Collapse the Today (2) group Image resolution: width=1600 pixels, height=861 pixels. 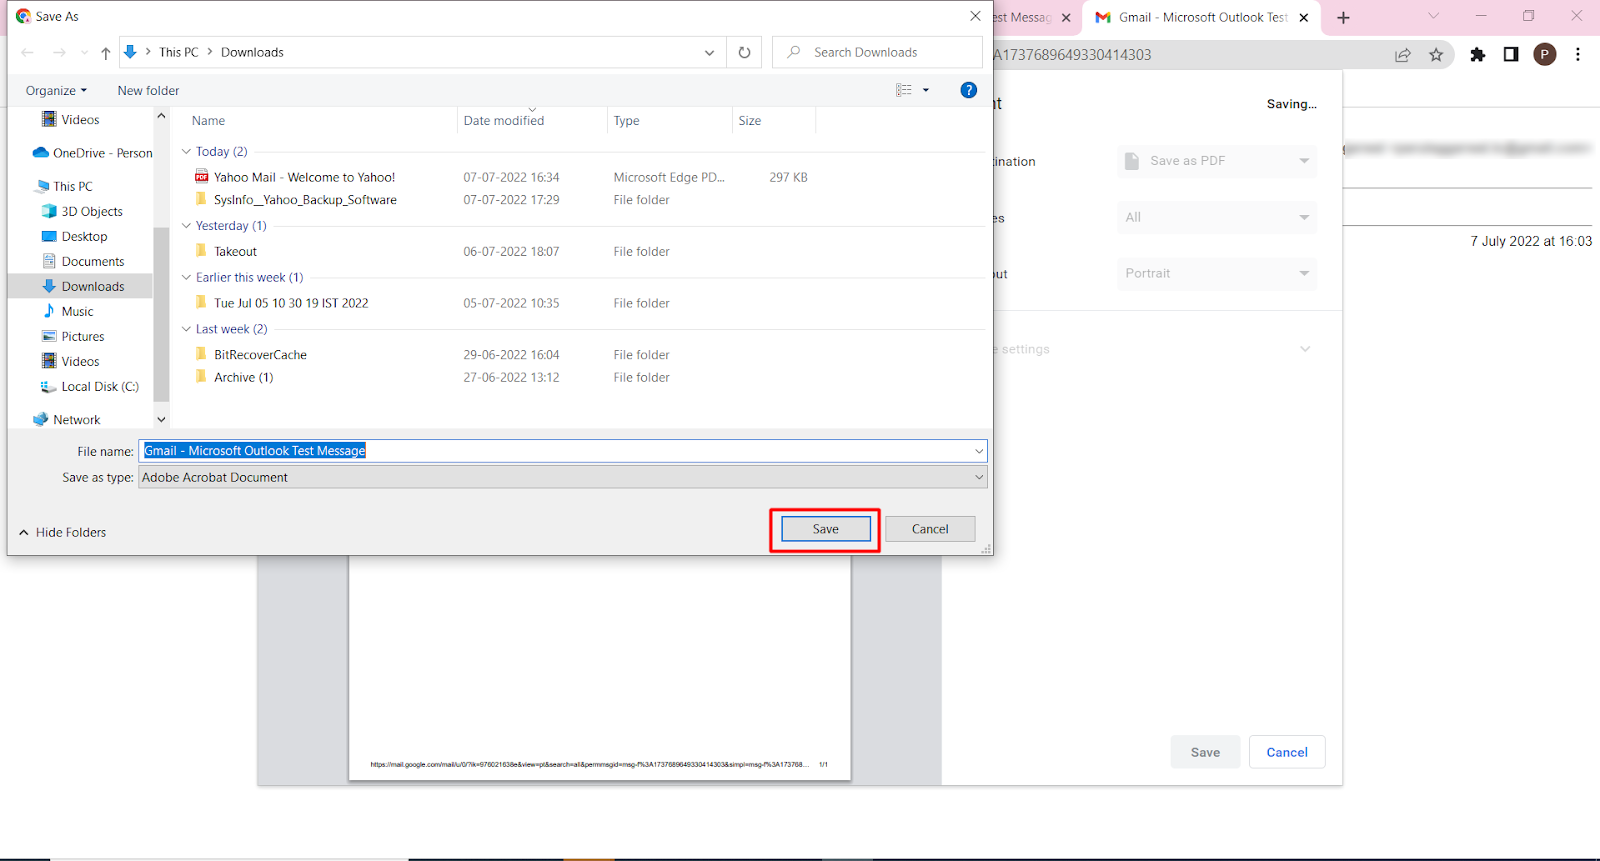(186, 152)
